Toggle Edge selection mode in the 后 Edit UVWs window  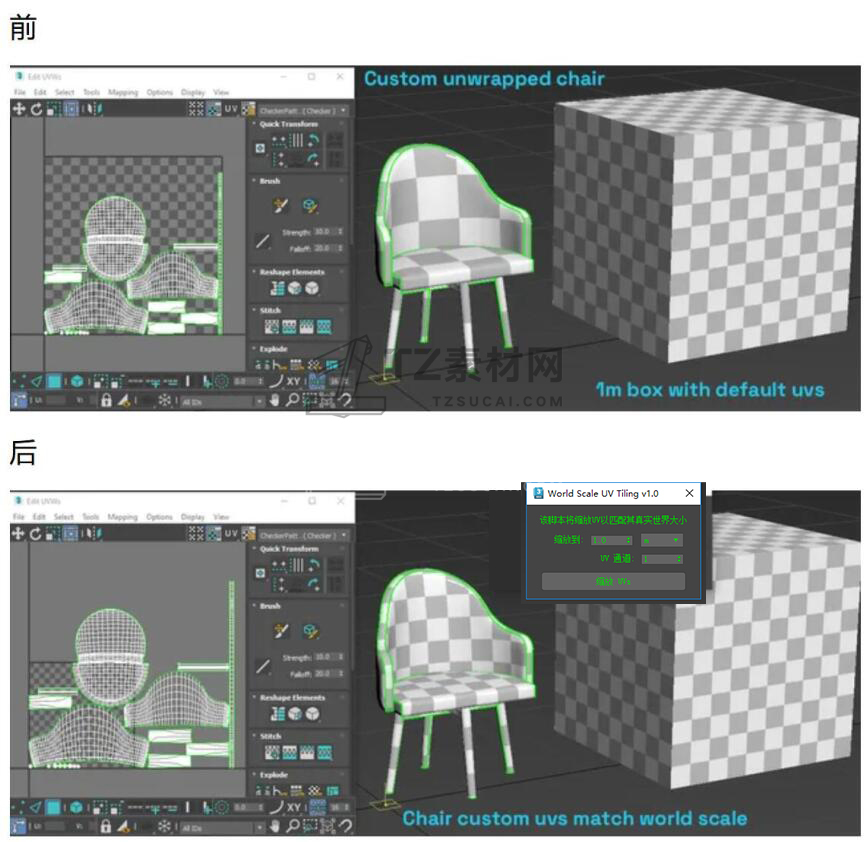pyautogui.click(x=36, y=807)
